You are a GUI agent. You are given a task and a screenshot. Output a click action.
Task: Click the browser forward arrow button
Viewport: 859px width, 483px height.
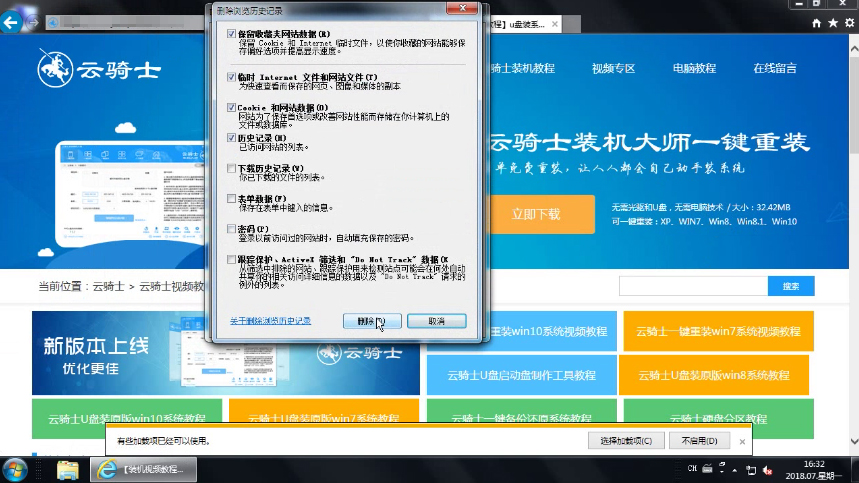point(34,22)
